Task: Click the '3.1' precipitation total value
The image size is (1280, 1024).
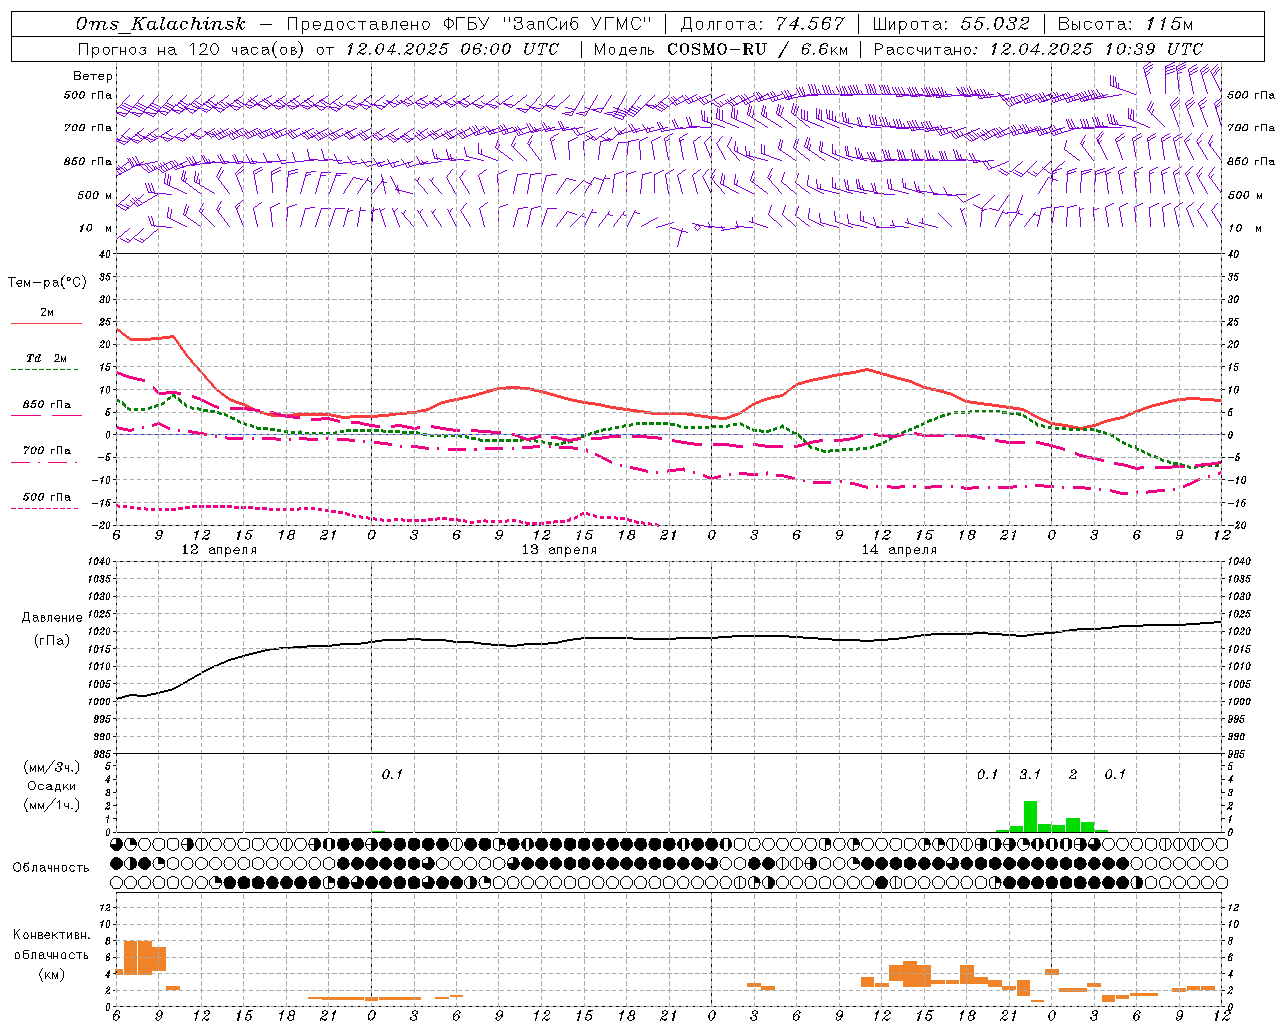Action: [x=1029, y=774]
